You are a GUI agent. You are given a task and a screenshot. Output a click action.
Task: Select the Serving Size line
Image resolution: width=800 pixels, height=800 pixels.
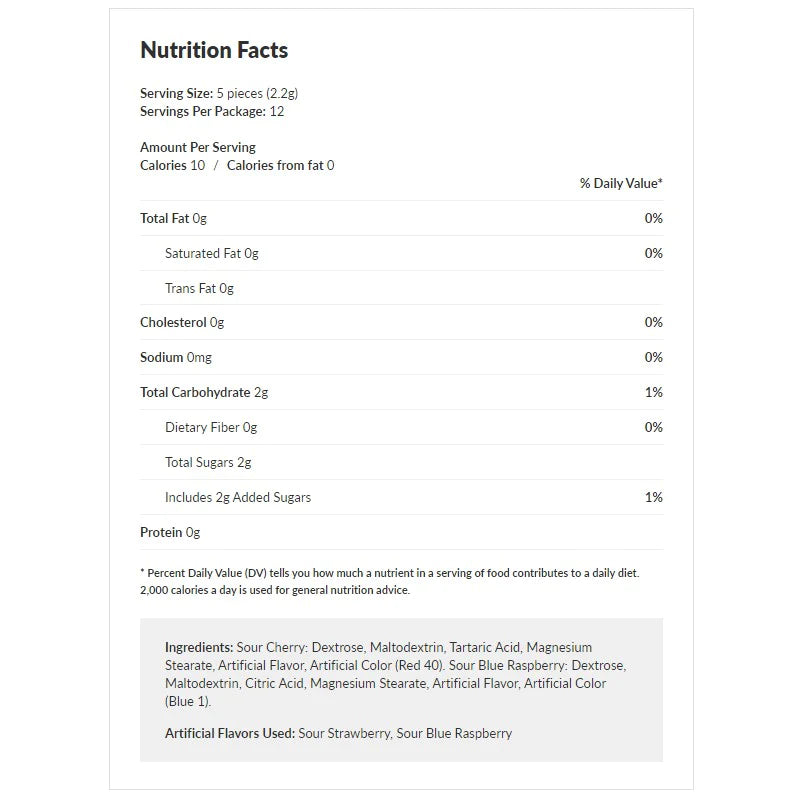tap(219, 93)
